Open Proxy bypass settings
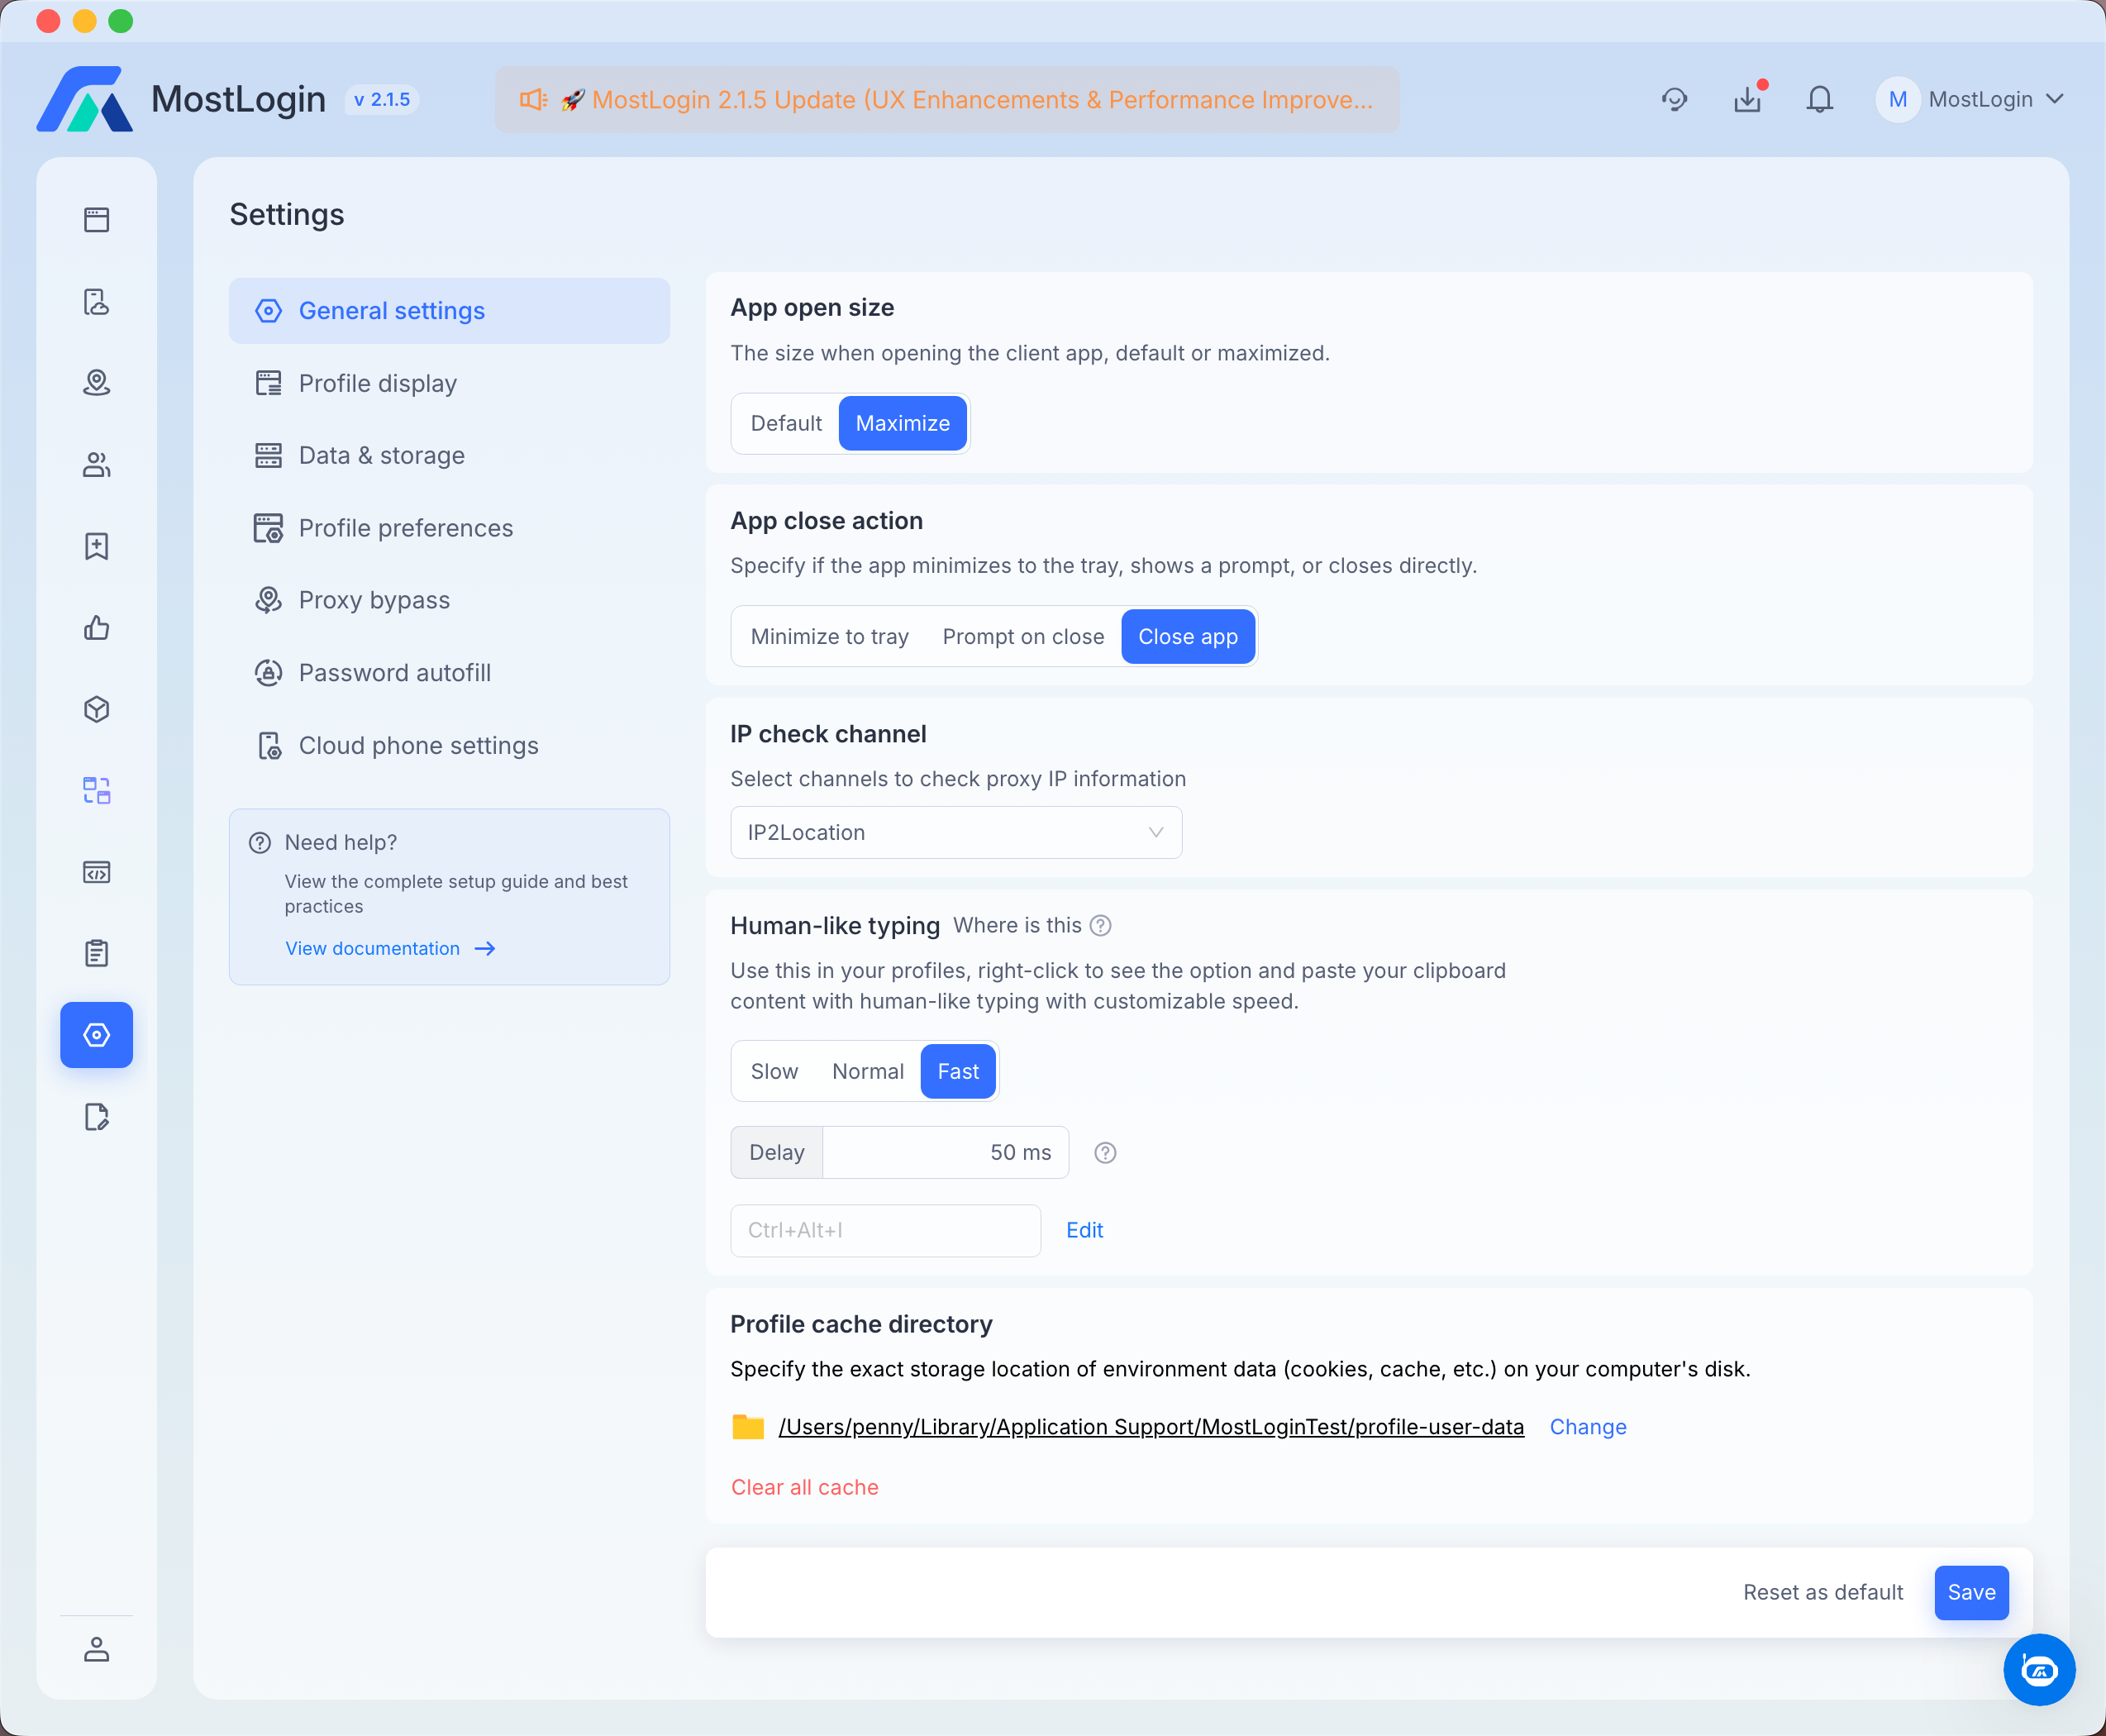 pyautogui.click(x=449, y=600)
